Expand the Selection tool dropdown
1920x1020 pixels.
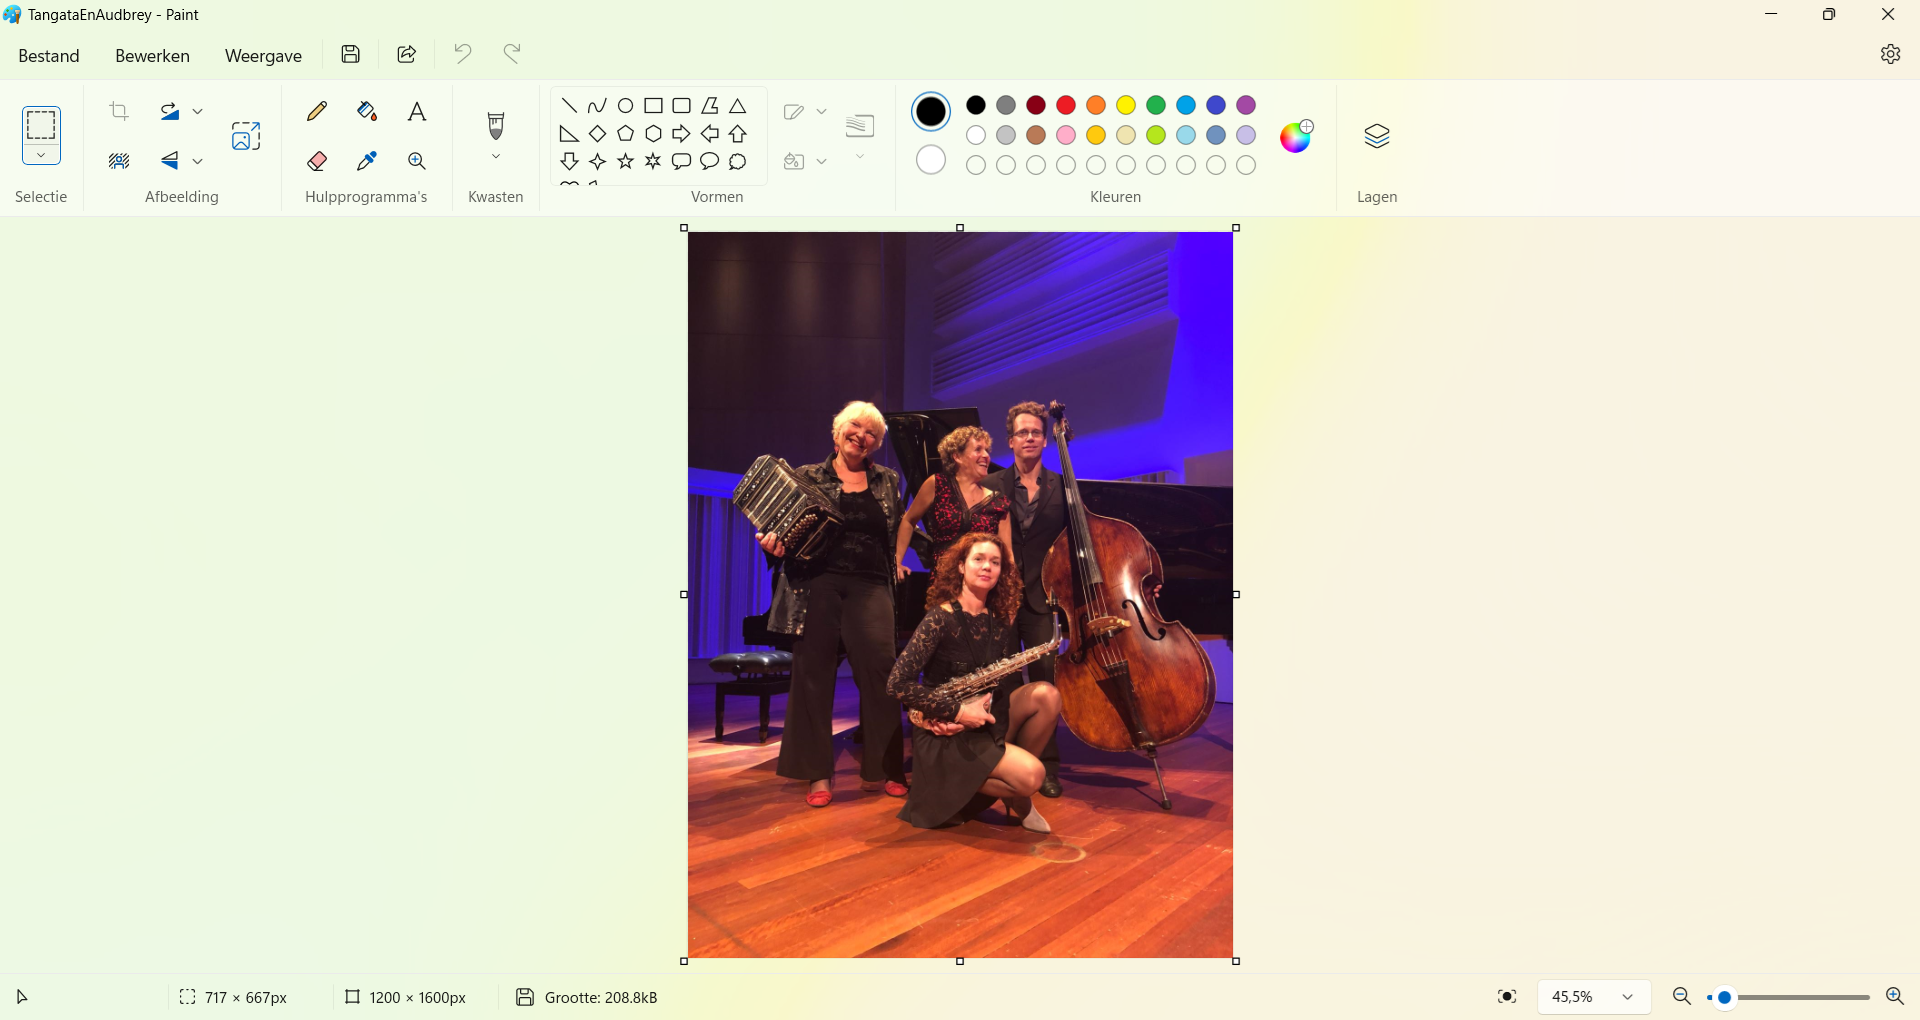41,156
